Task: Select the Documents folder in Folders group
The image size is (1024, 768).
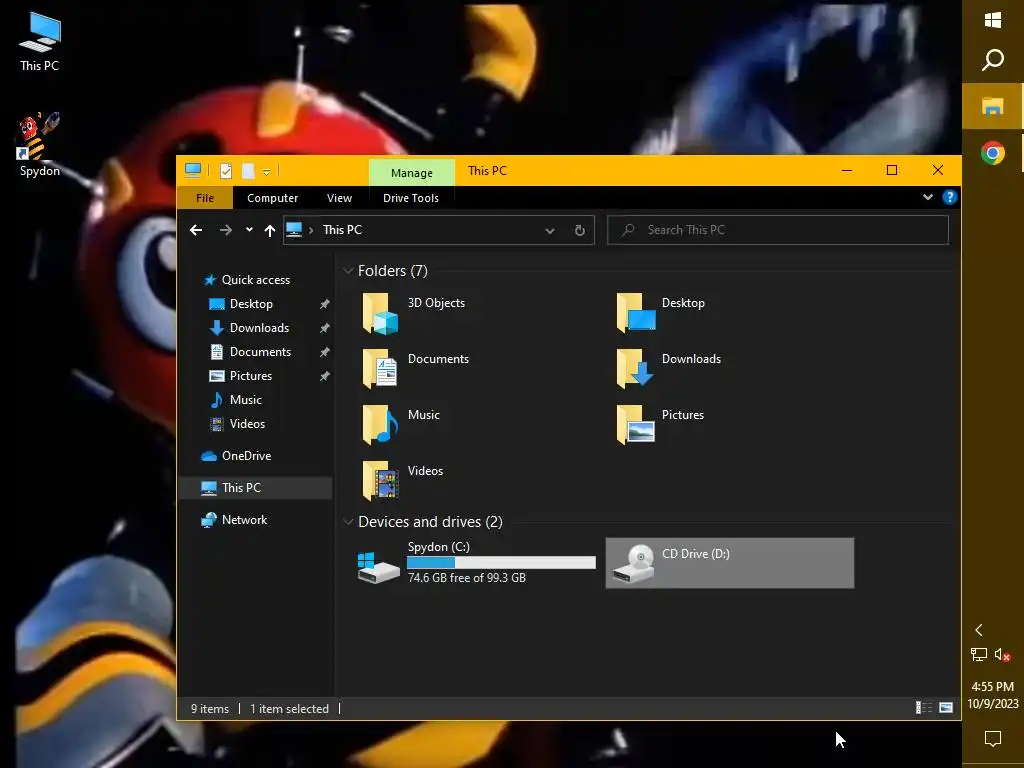Action: pos(418,369)
